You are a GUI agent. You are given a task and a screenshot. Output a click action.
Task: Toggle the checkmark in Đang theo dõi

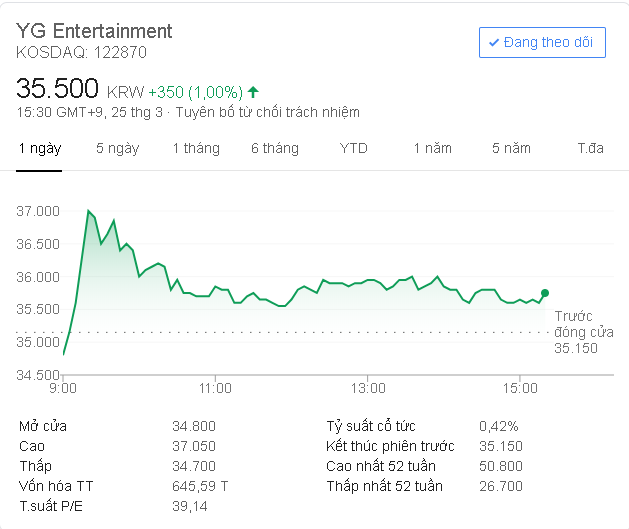click(x=494, y=43)
